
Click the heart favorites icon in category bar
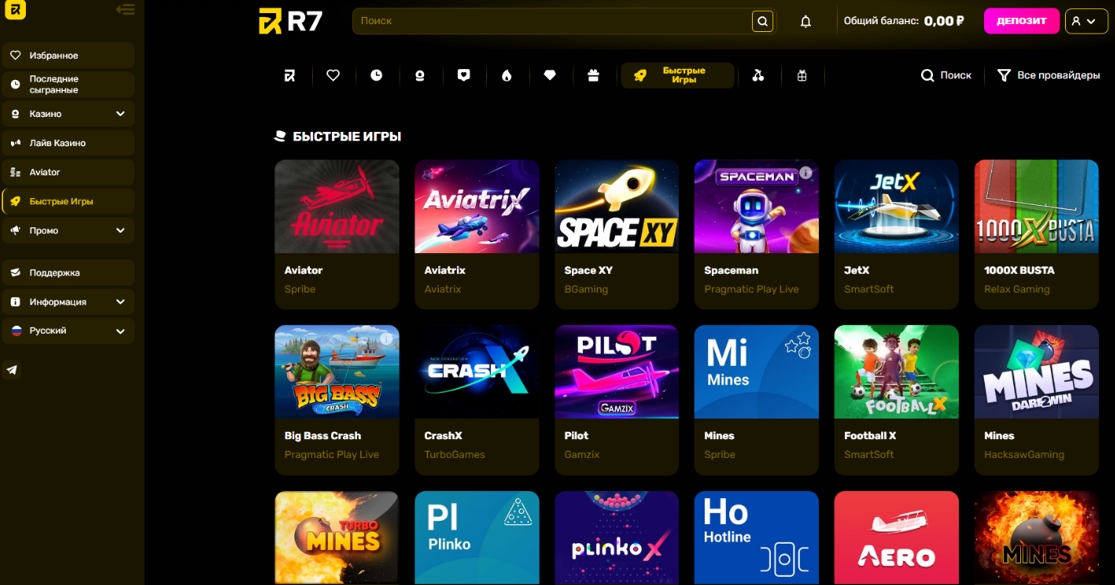[333, 75]
